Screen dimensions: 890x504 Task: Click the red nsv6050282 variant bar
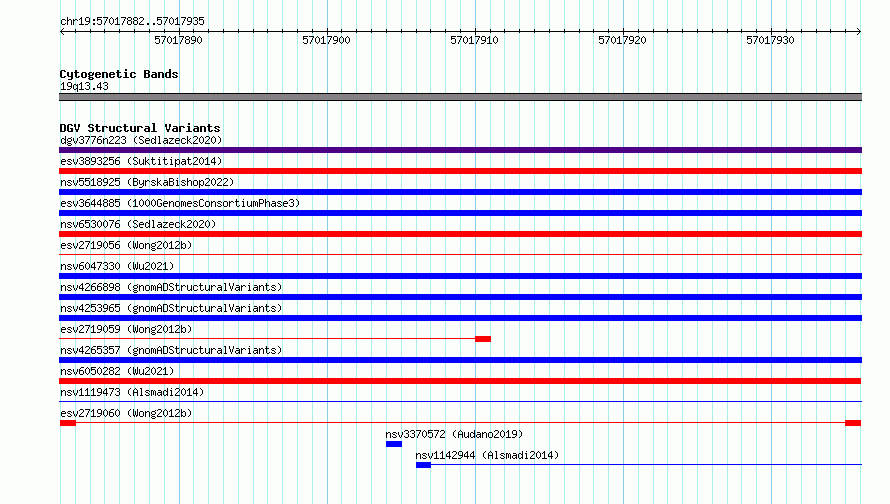tap(460, 381)
